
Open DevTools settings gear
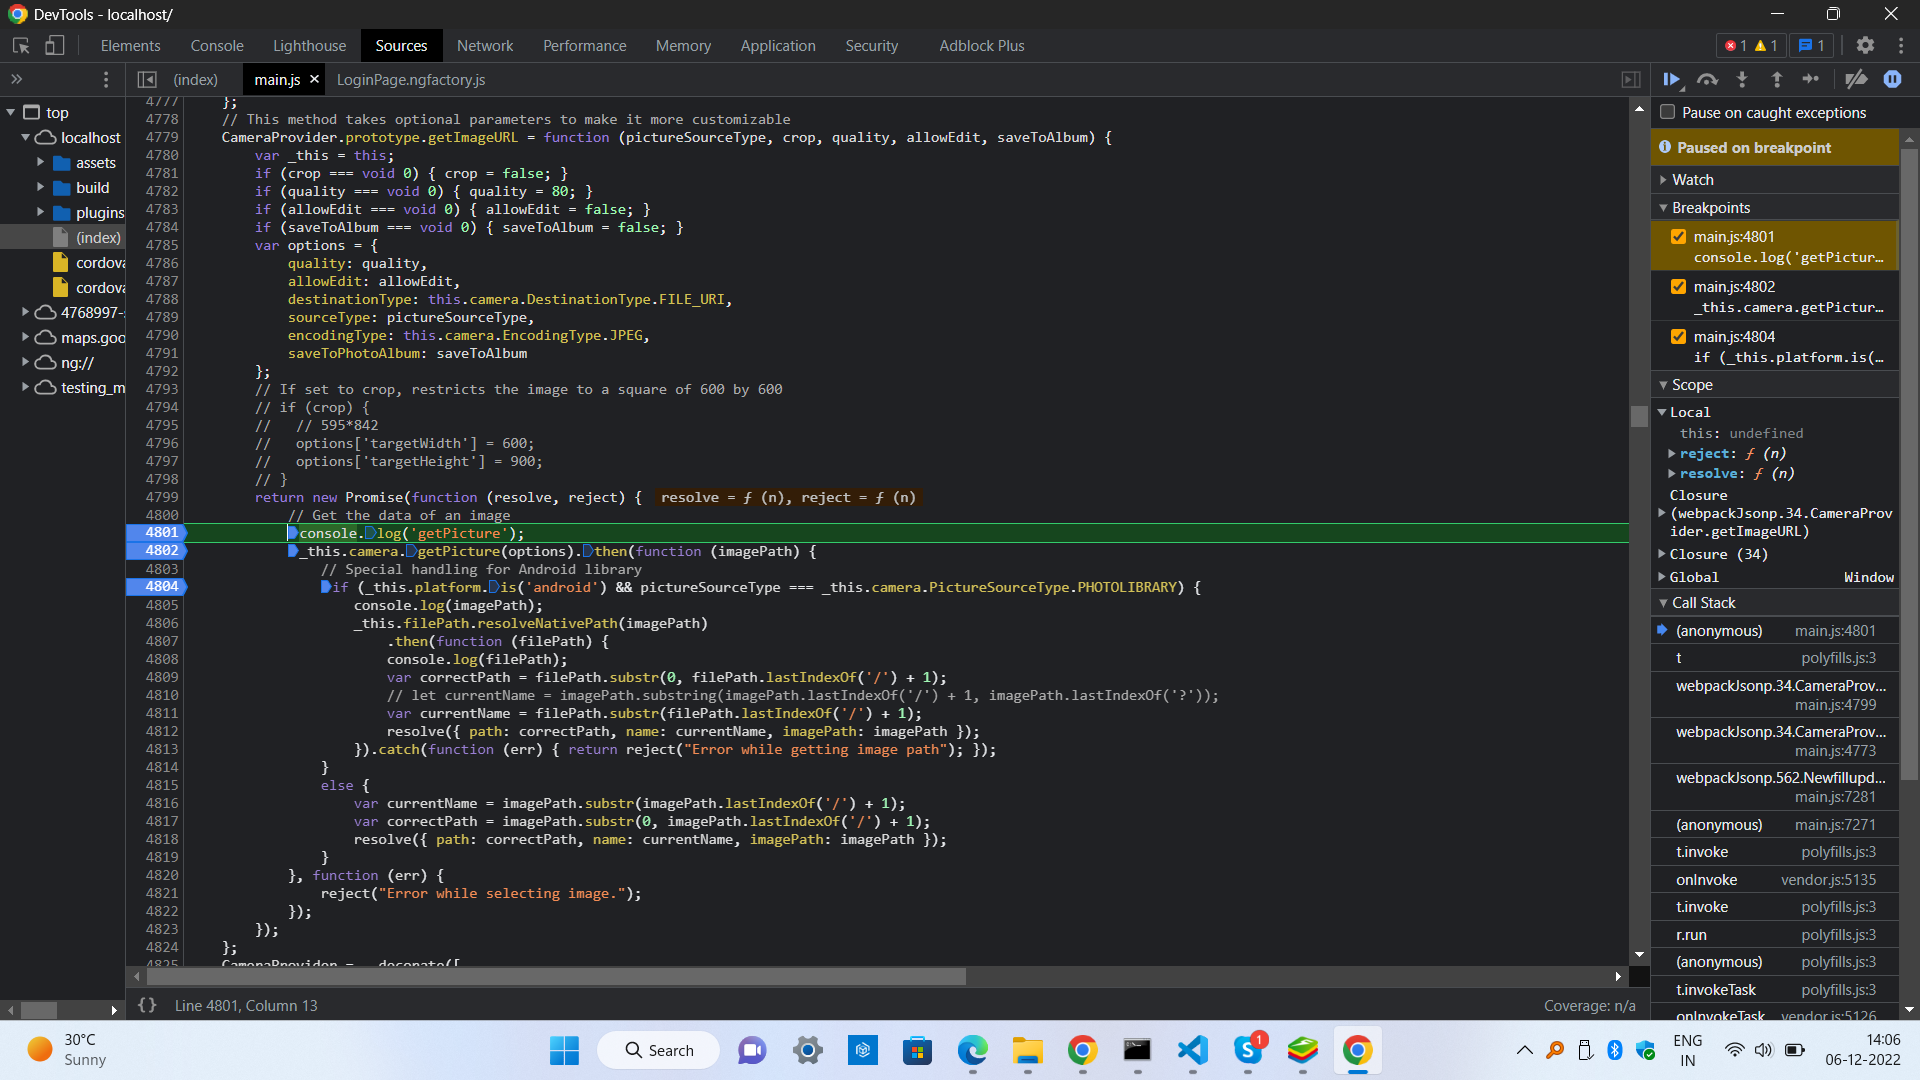tap(1865, 45)
